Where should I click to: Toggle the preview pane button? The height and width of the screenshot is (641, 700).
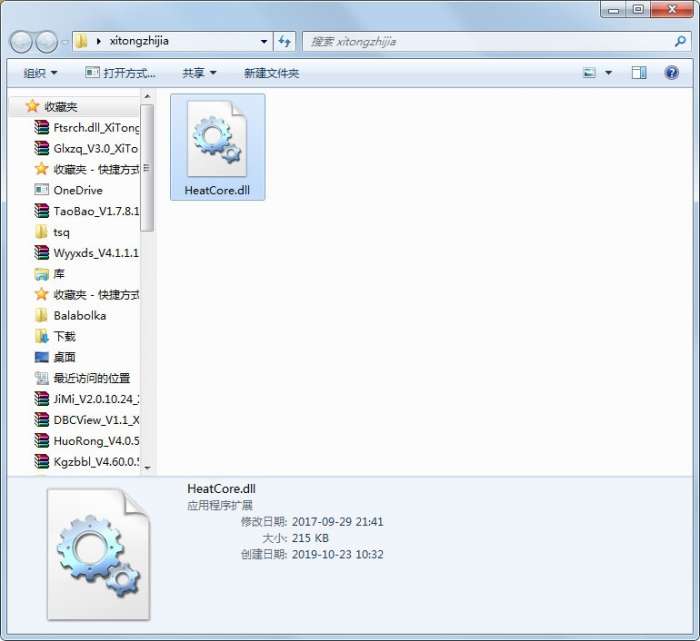click(x=639, y=73)
